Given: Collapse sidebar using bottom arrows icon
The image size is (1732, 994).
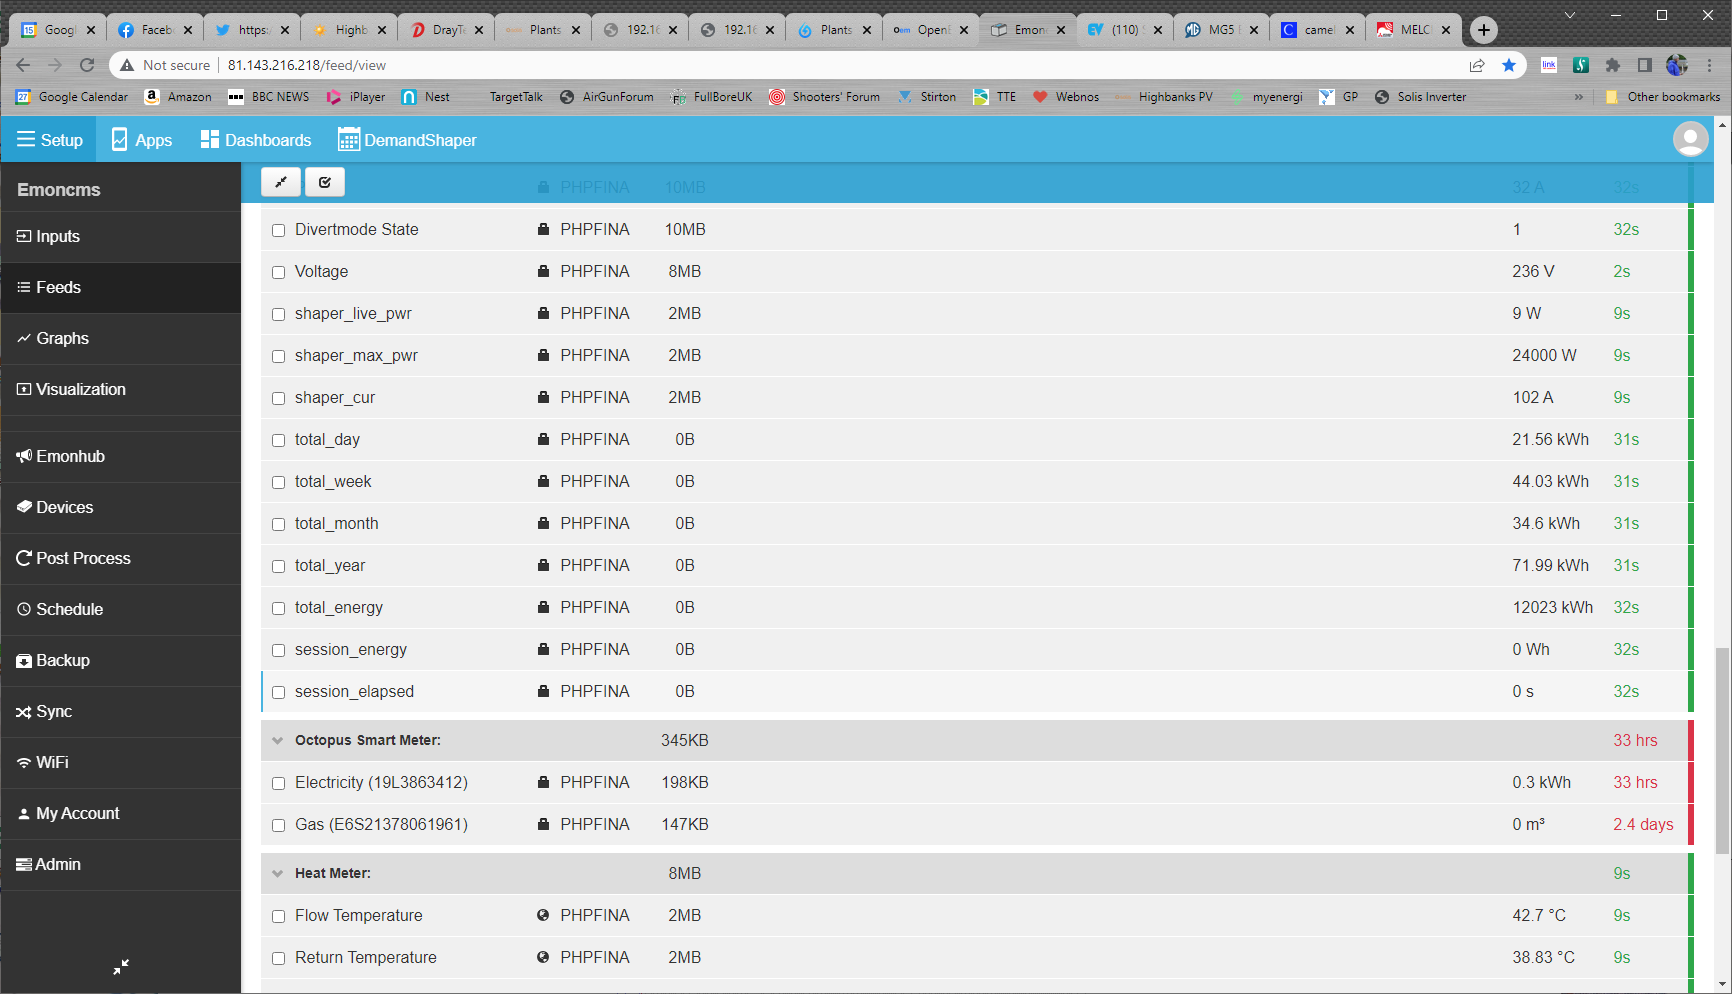Looking at the screenshot, I should coord(121,967).
